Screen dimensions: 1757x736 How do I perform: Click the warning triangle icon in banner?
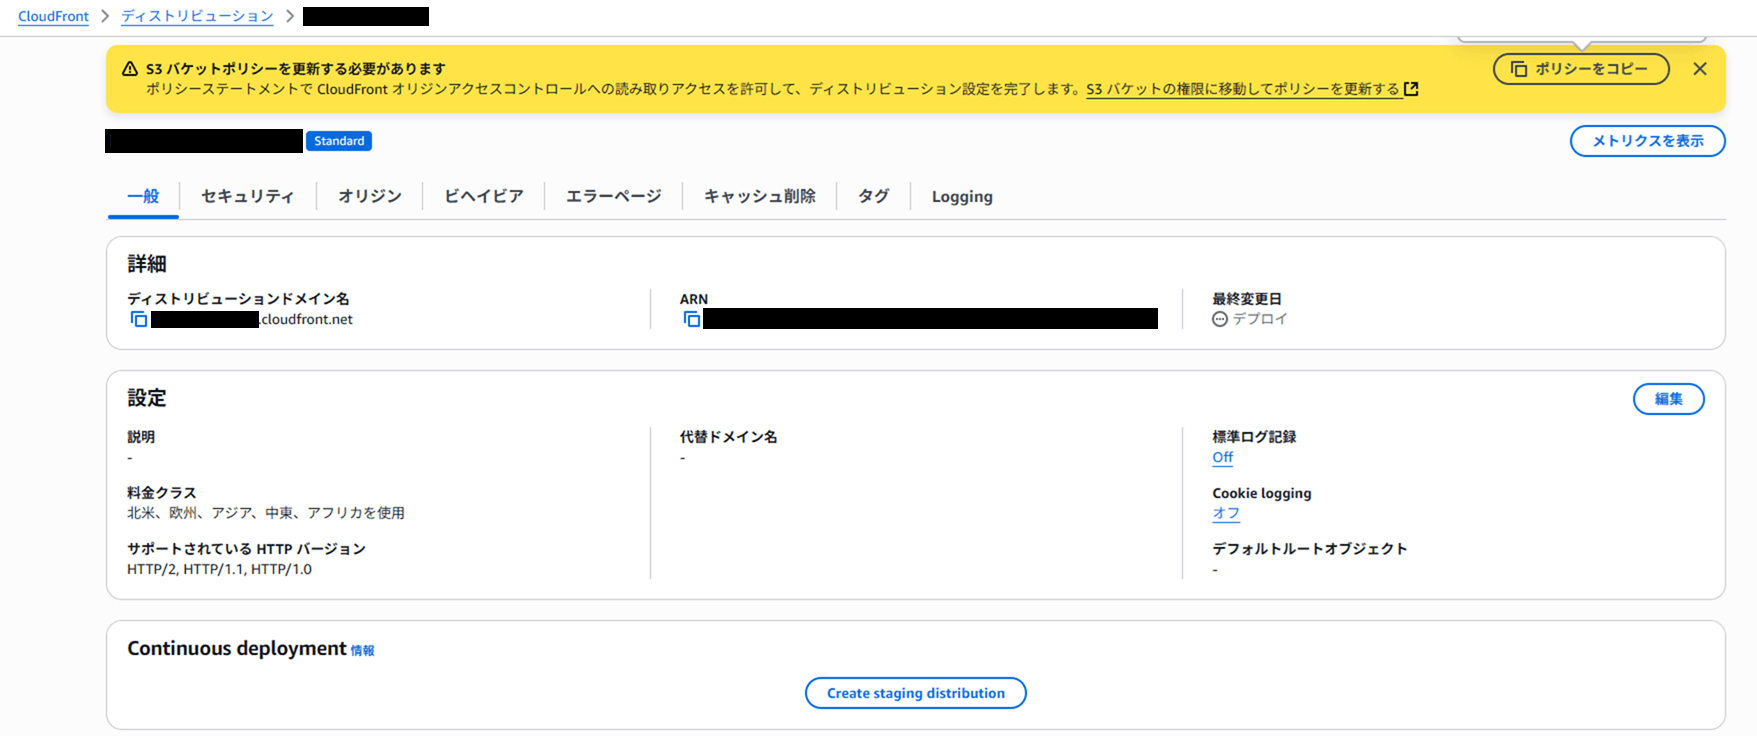(x=130, y=69)
